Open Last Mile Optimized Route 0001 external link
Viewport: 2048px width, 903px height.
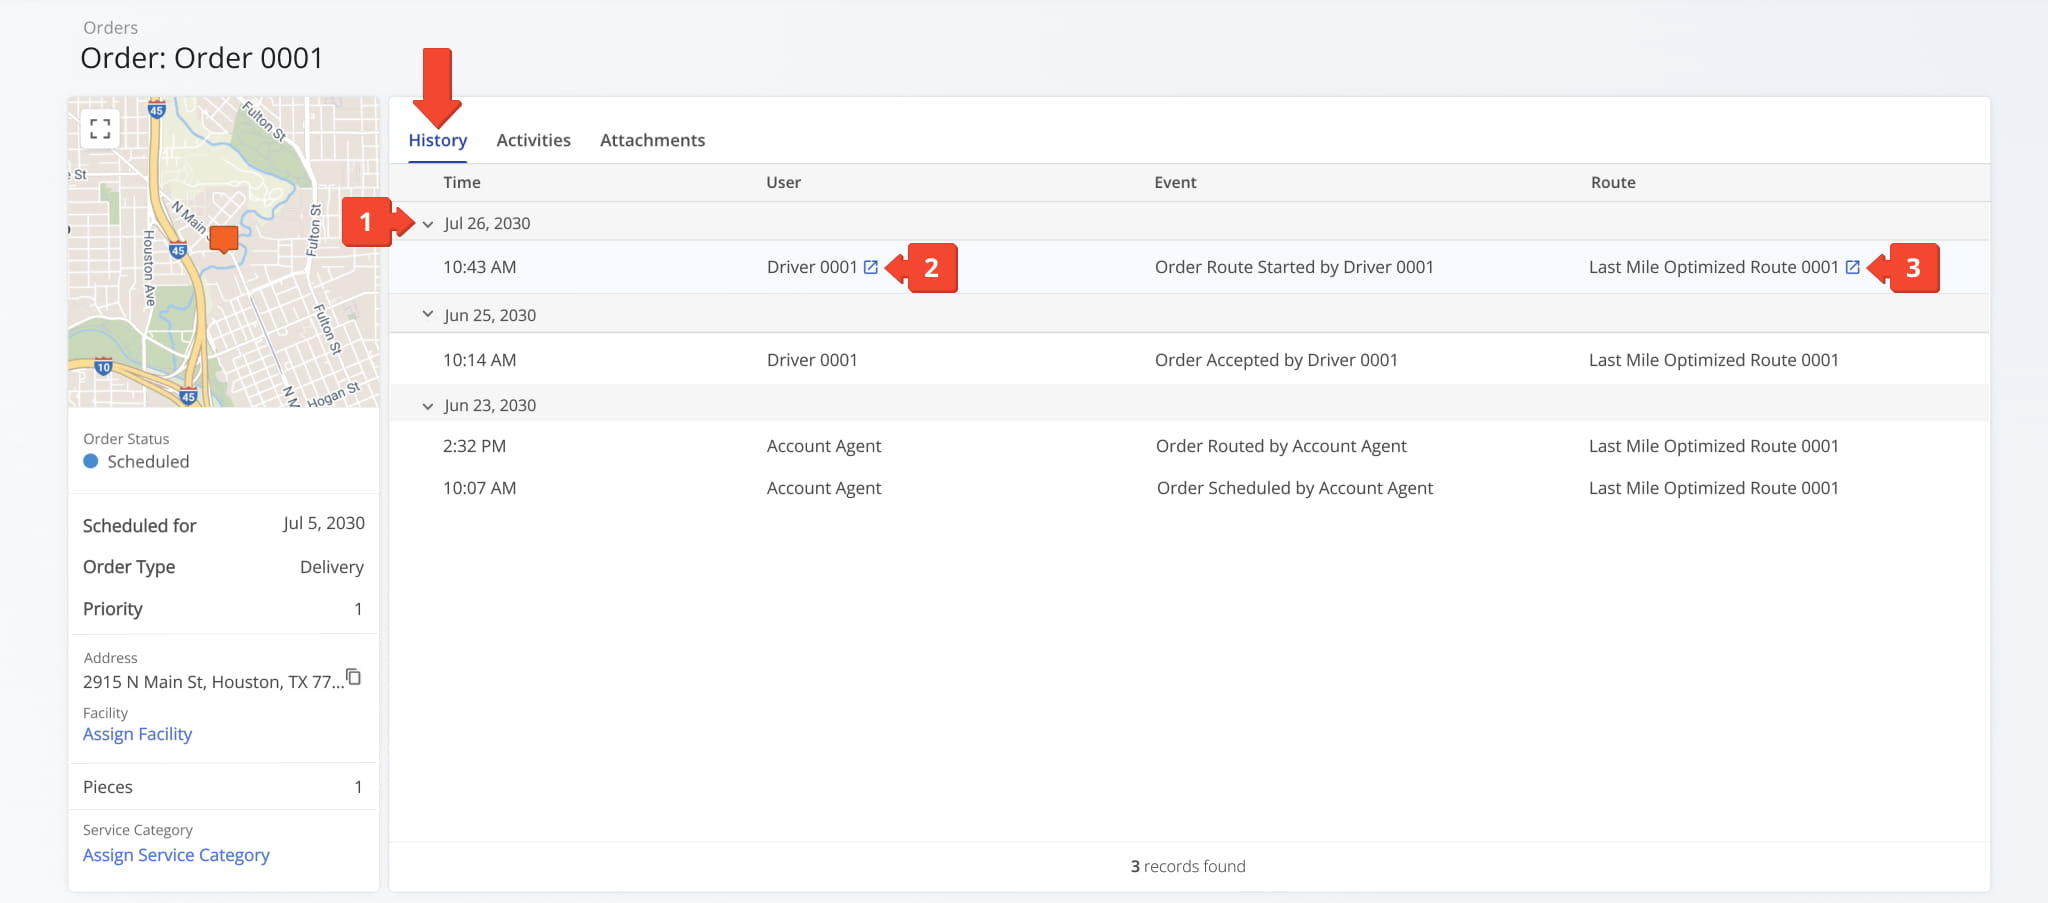click(1855, 266)
